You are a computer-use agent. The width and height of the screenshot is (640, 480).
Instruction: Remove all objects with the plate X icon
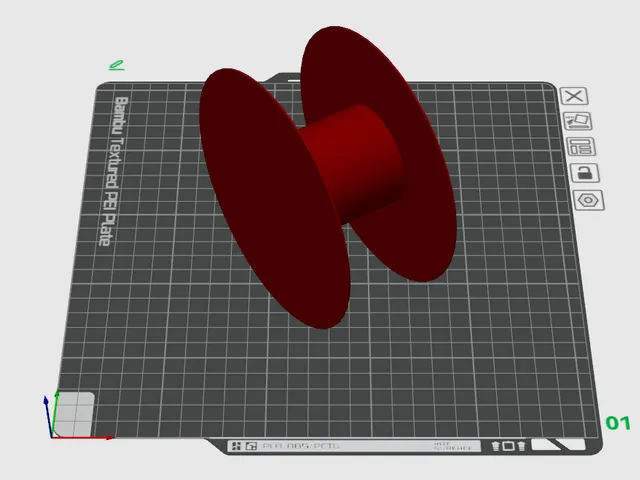click(x=574, y=96)
